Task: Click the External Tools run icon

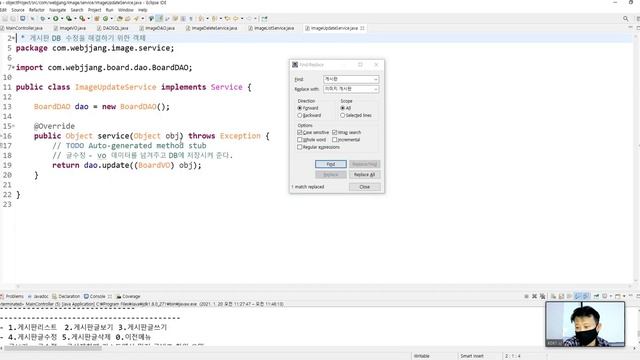Action: 82,18
